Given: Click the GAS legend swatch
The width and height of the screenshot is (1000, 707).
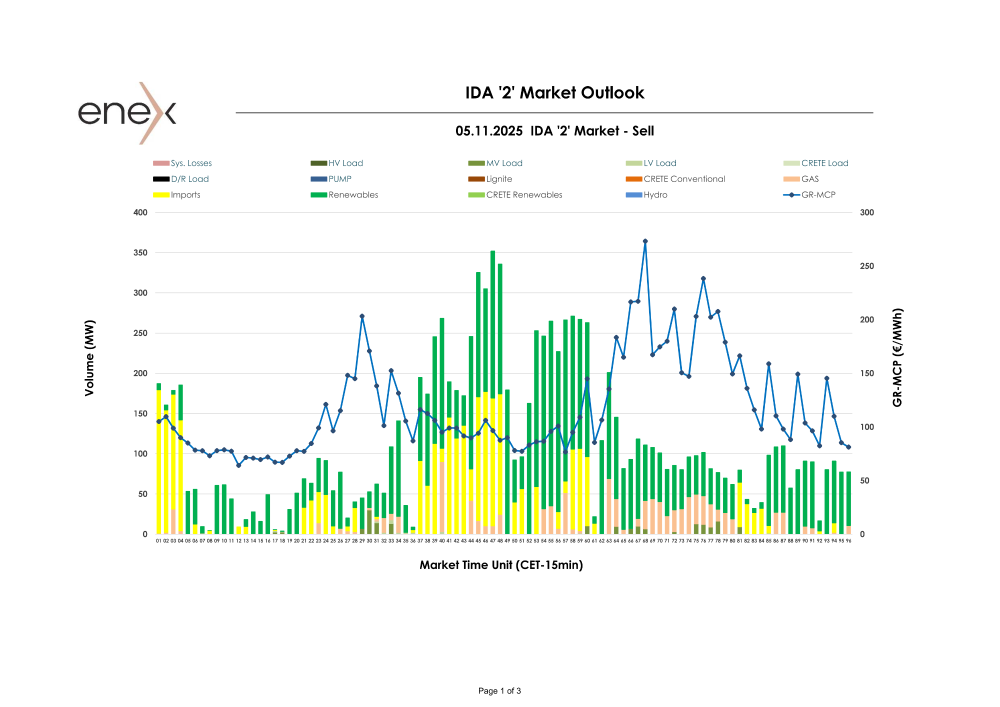Looking at the screenshot, I should [792, 179].
